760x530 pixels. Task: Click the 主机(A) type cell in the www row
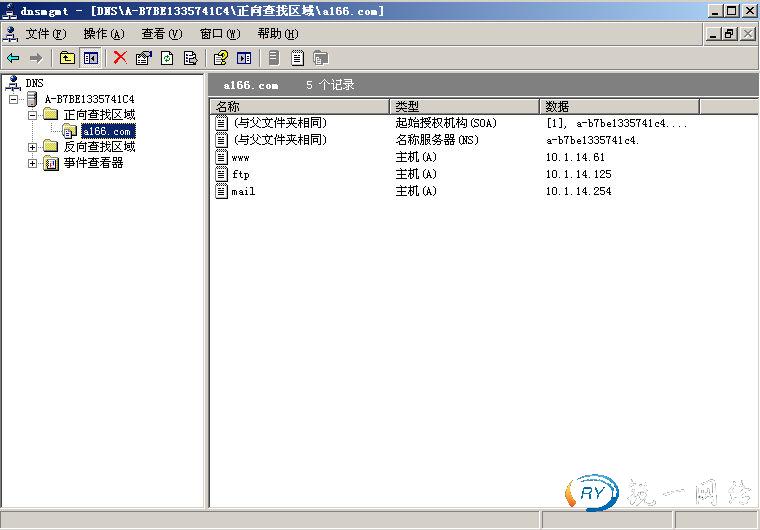click(416, 157)
